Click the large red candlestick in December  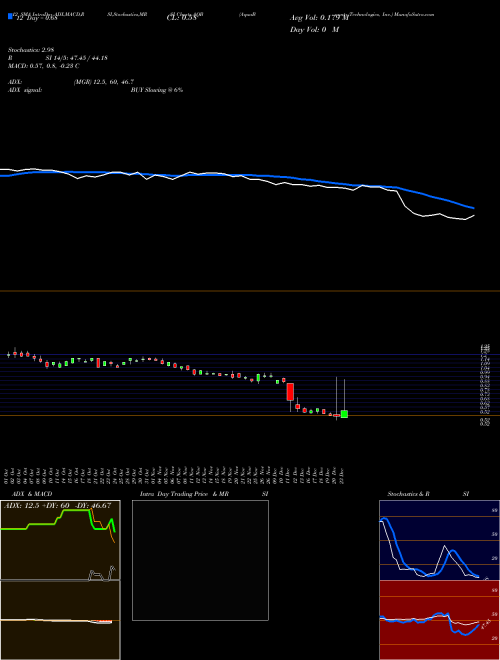(290, 391)
